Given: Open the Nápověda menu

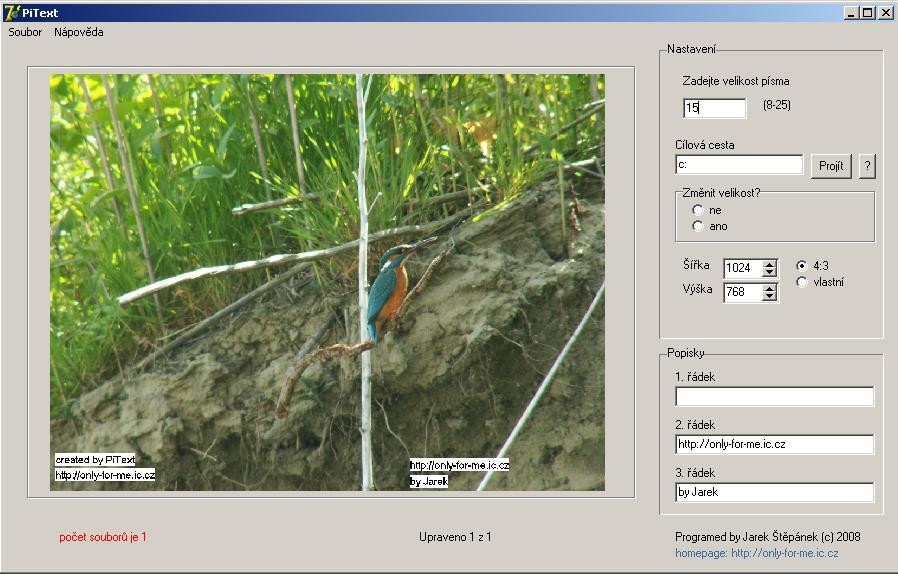Looking at the screenshot, I should pos(78,32).
